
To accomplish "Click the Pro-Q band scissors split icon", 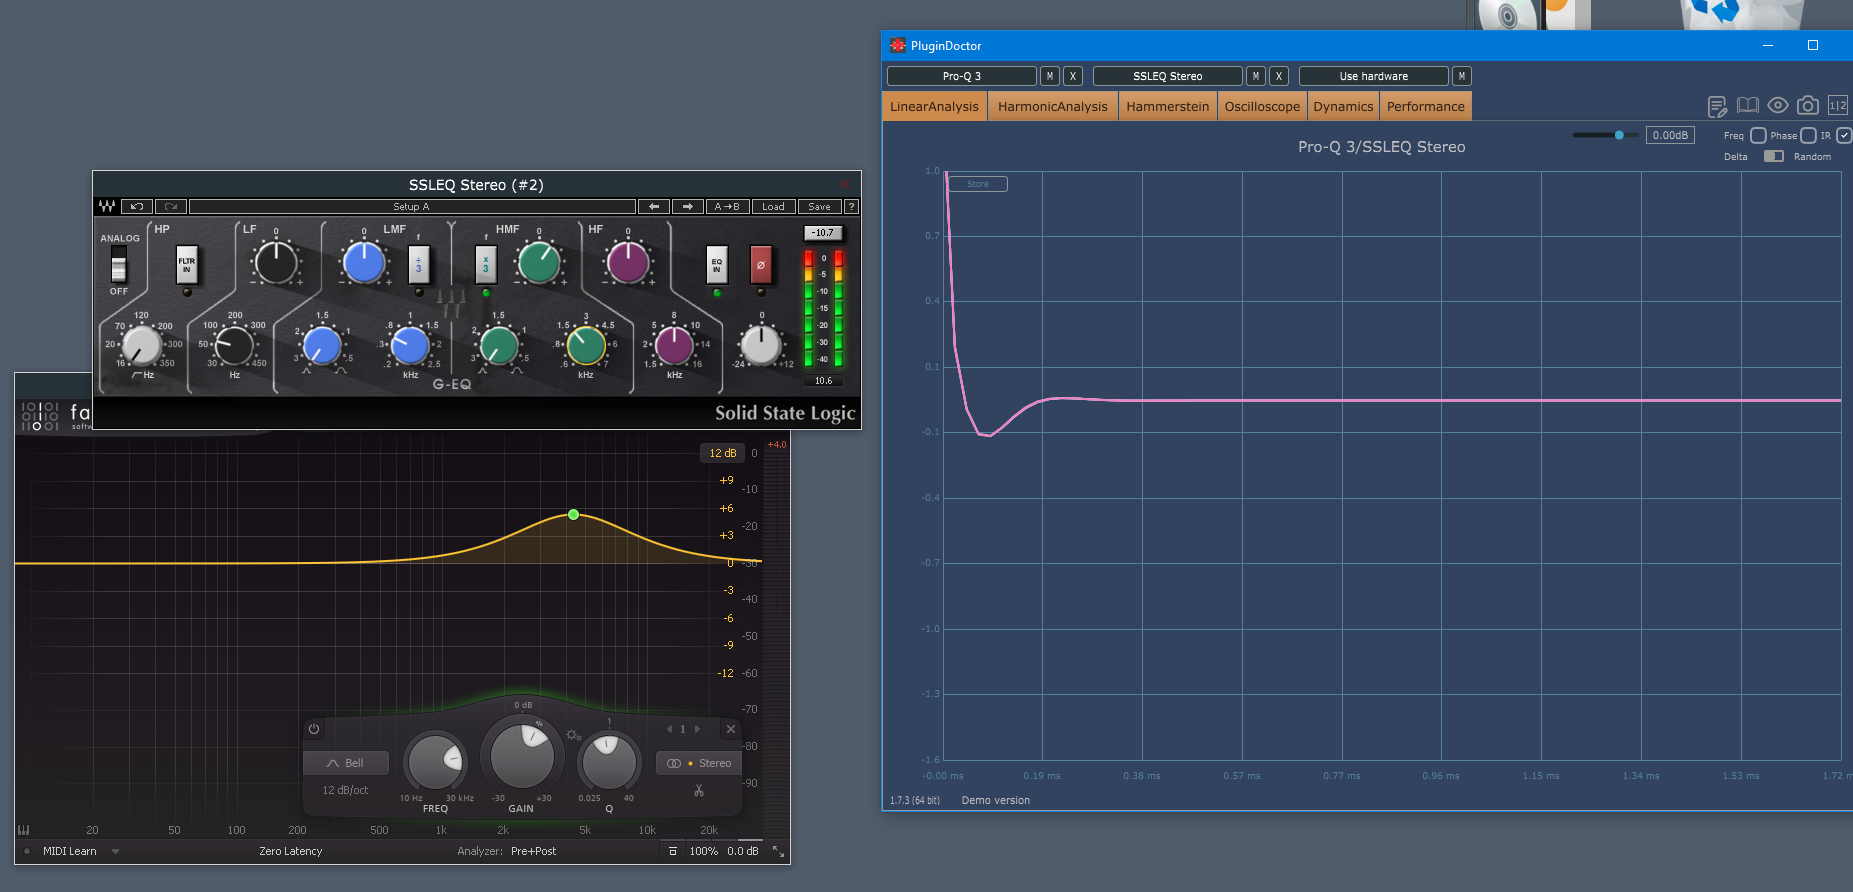I will coord(699,791).
